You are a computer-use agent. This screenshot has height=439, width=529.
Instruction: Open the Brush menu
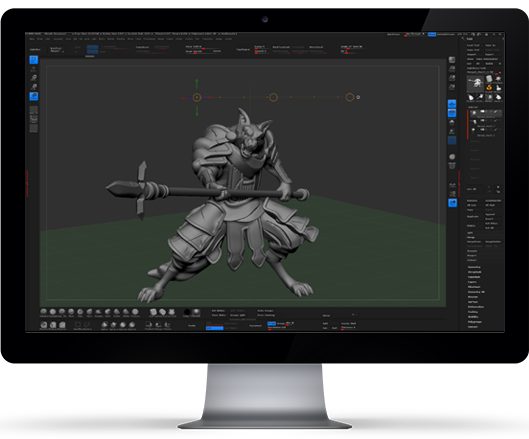[x=40, y=39]
